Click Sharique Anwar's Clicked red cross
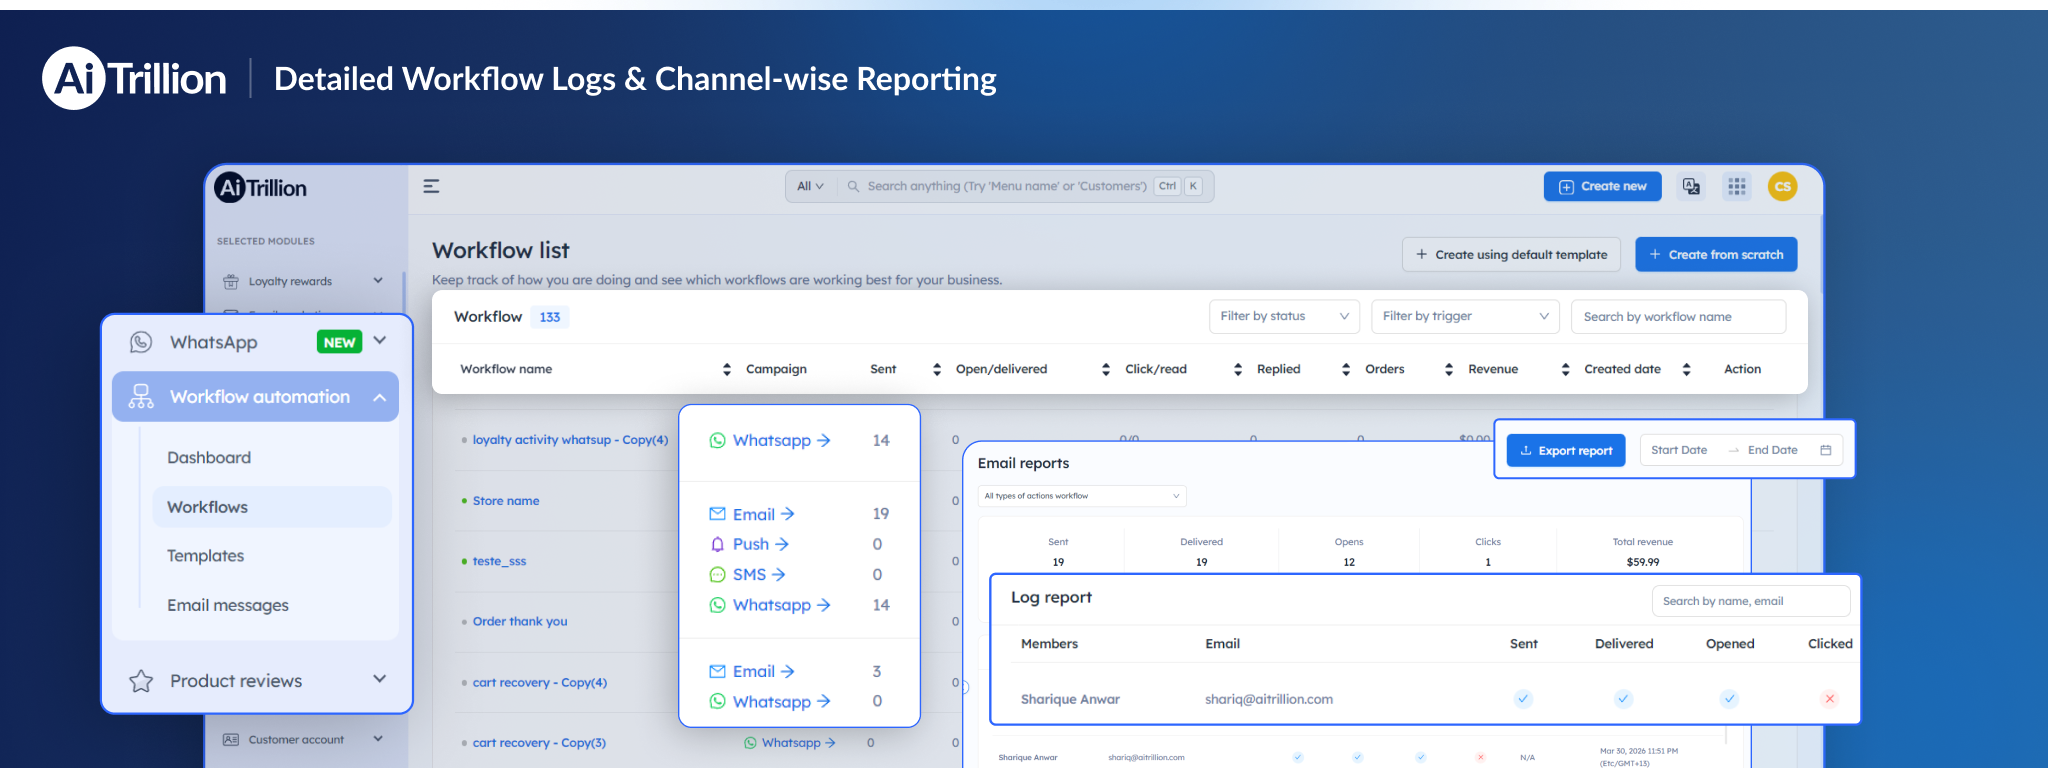Screen dimensions: 2048x768 click(x=1830, y=699)
